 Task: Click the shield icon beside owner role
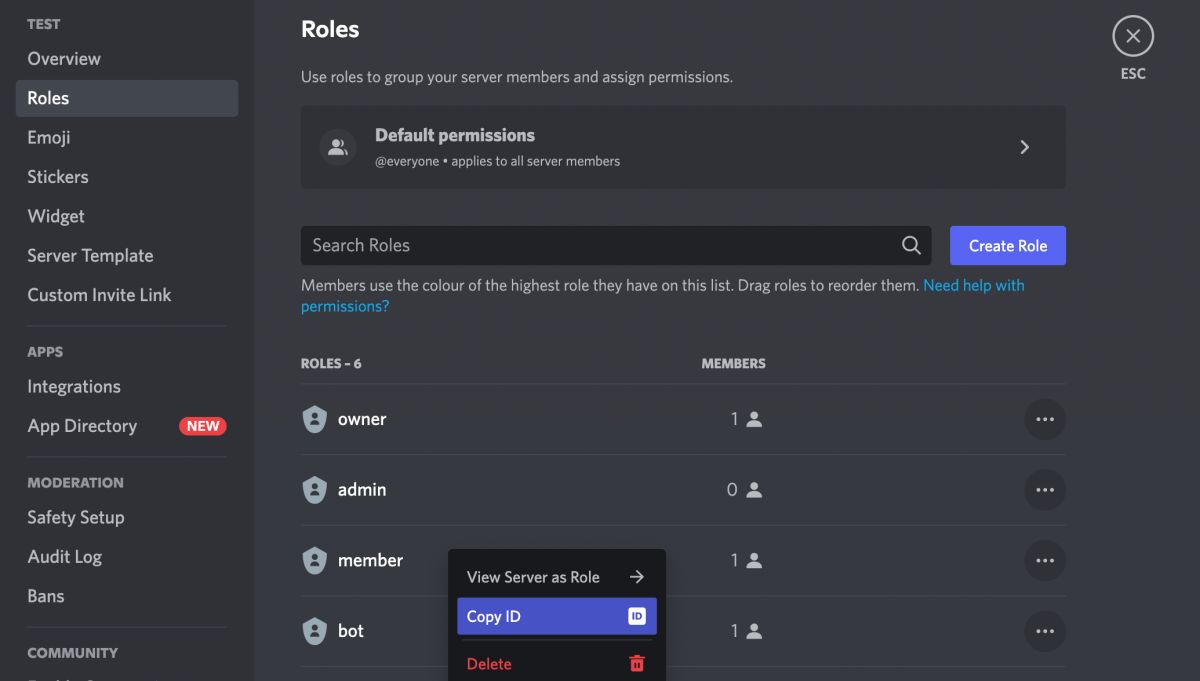click(315, 420)
